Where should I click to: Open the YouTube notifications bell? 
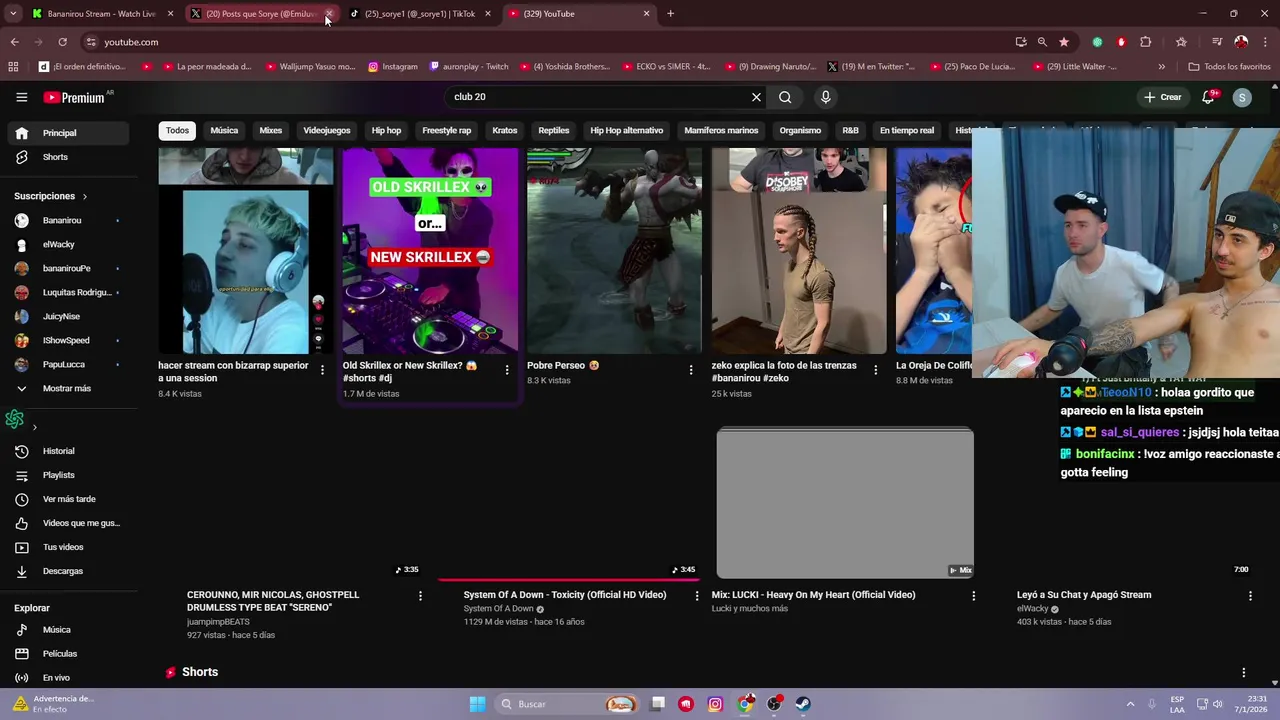tap(1208, 97)
